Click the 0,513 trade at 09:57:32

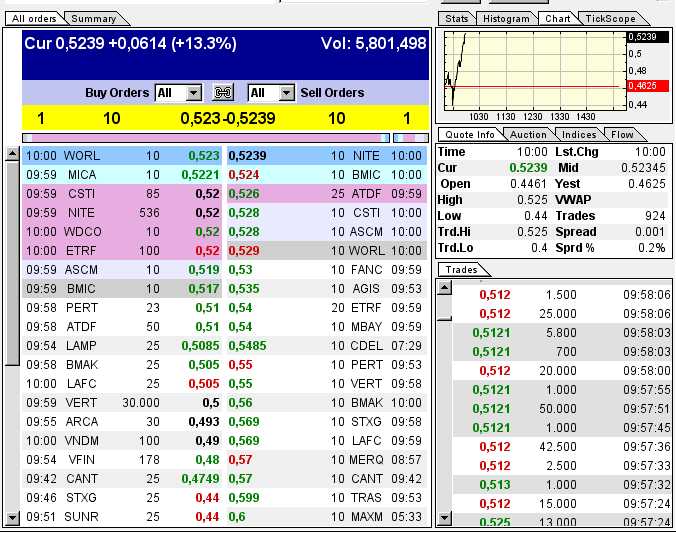562,484
